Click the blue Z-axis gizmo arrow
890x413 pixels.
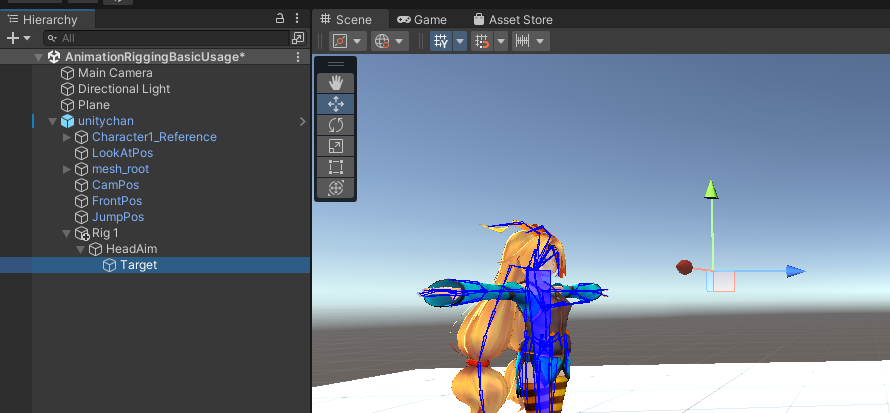[796, 271]
